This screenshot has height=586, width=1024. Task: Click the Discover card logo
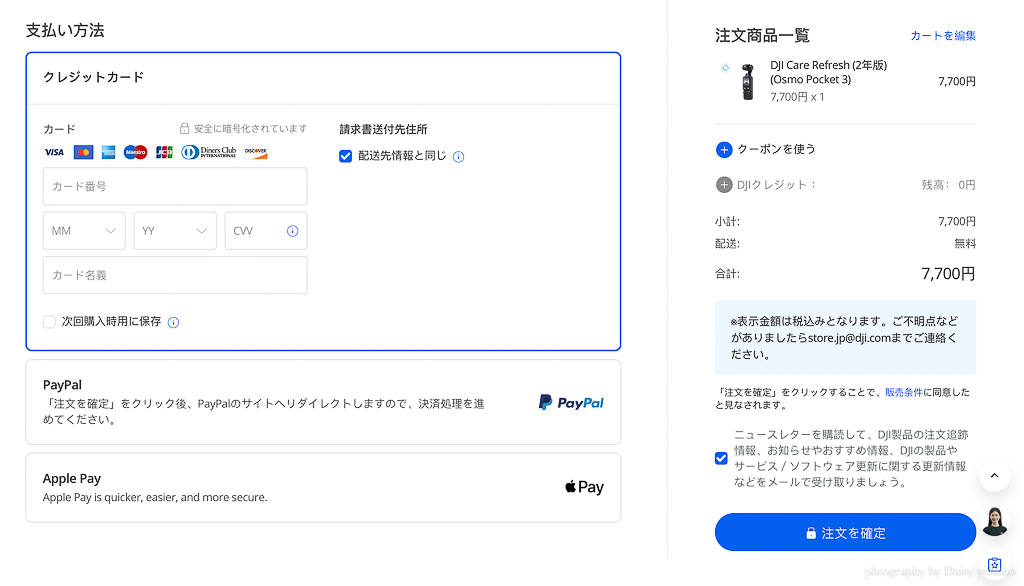256,152
